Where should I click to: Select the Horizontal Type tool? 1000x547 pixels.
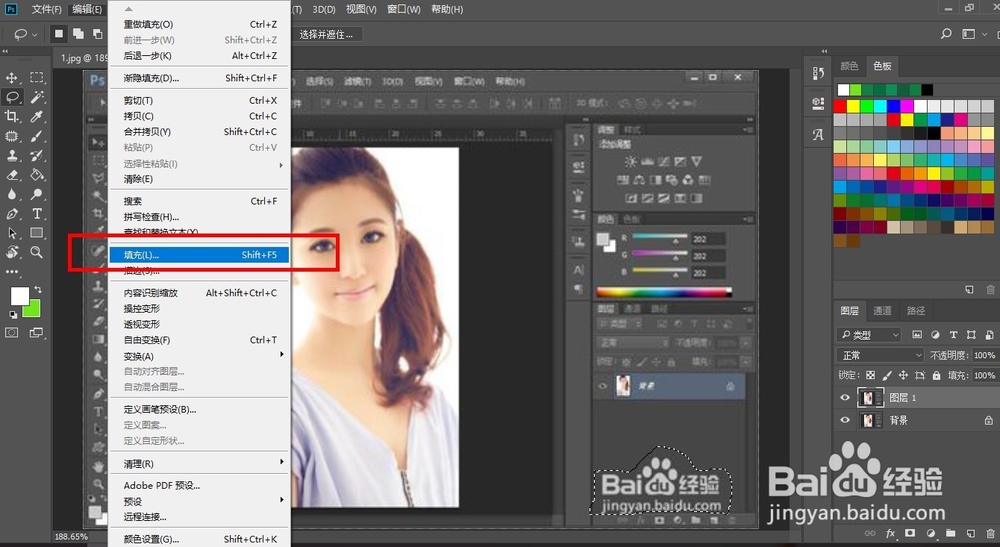click(37, 214)
